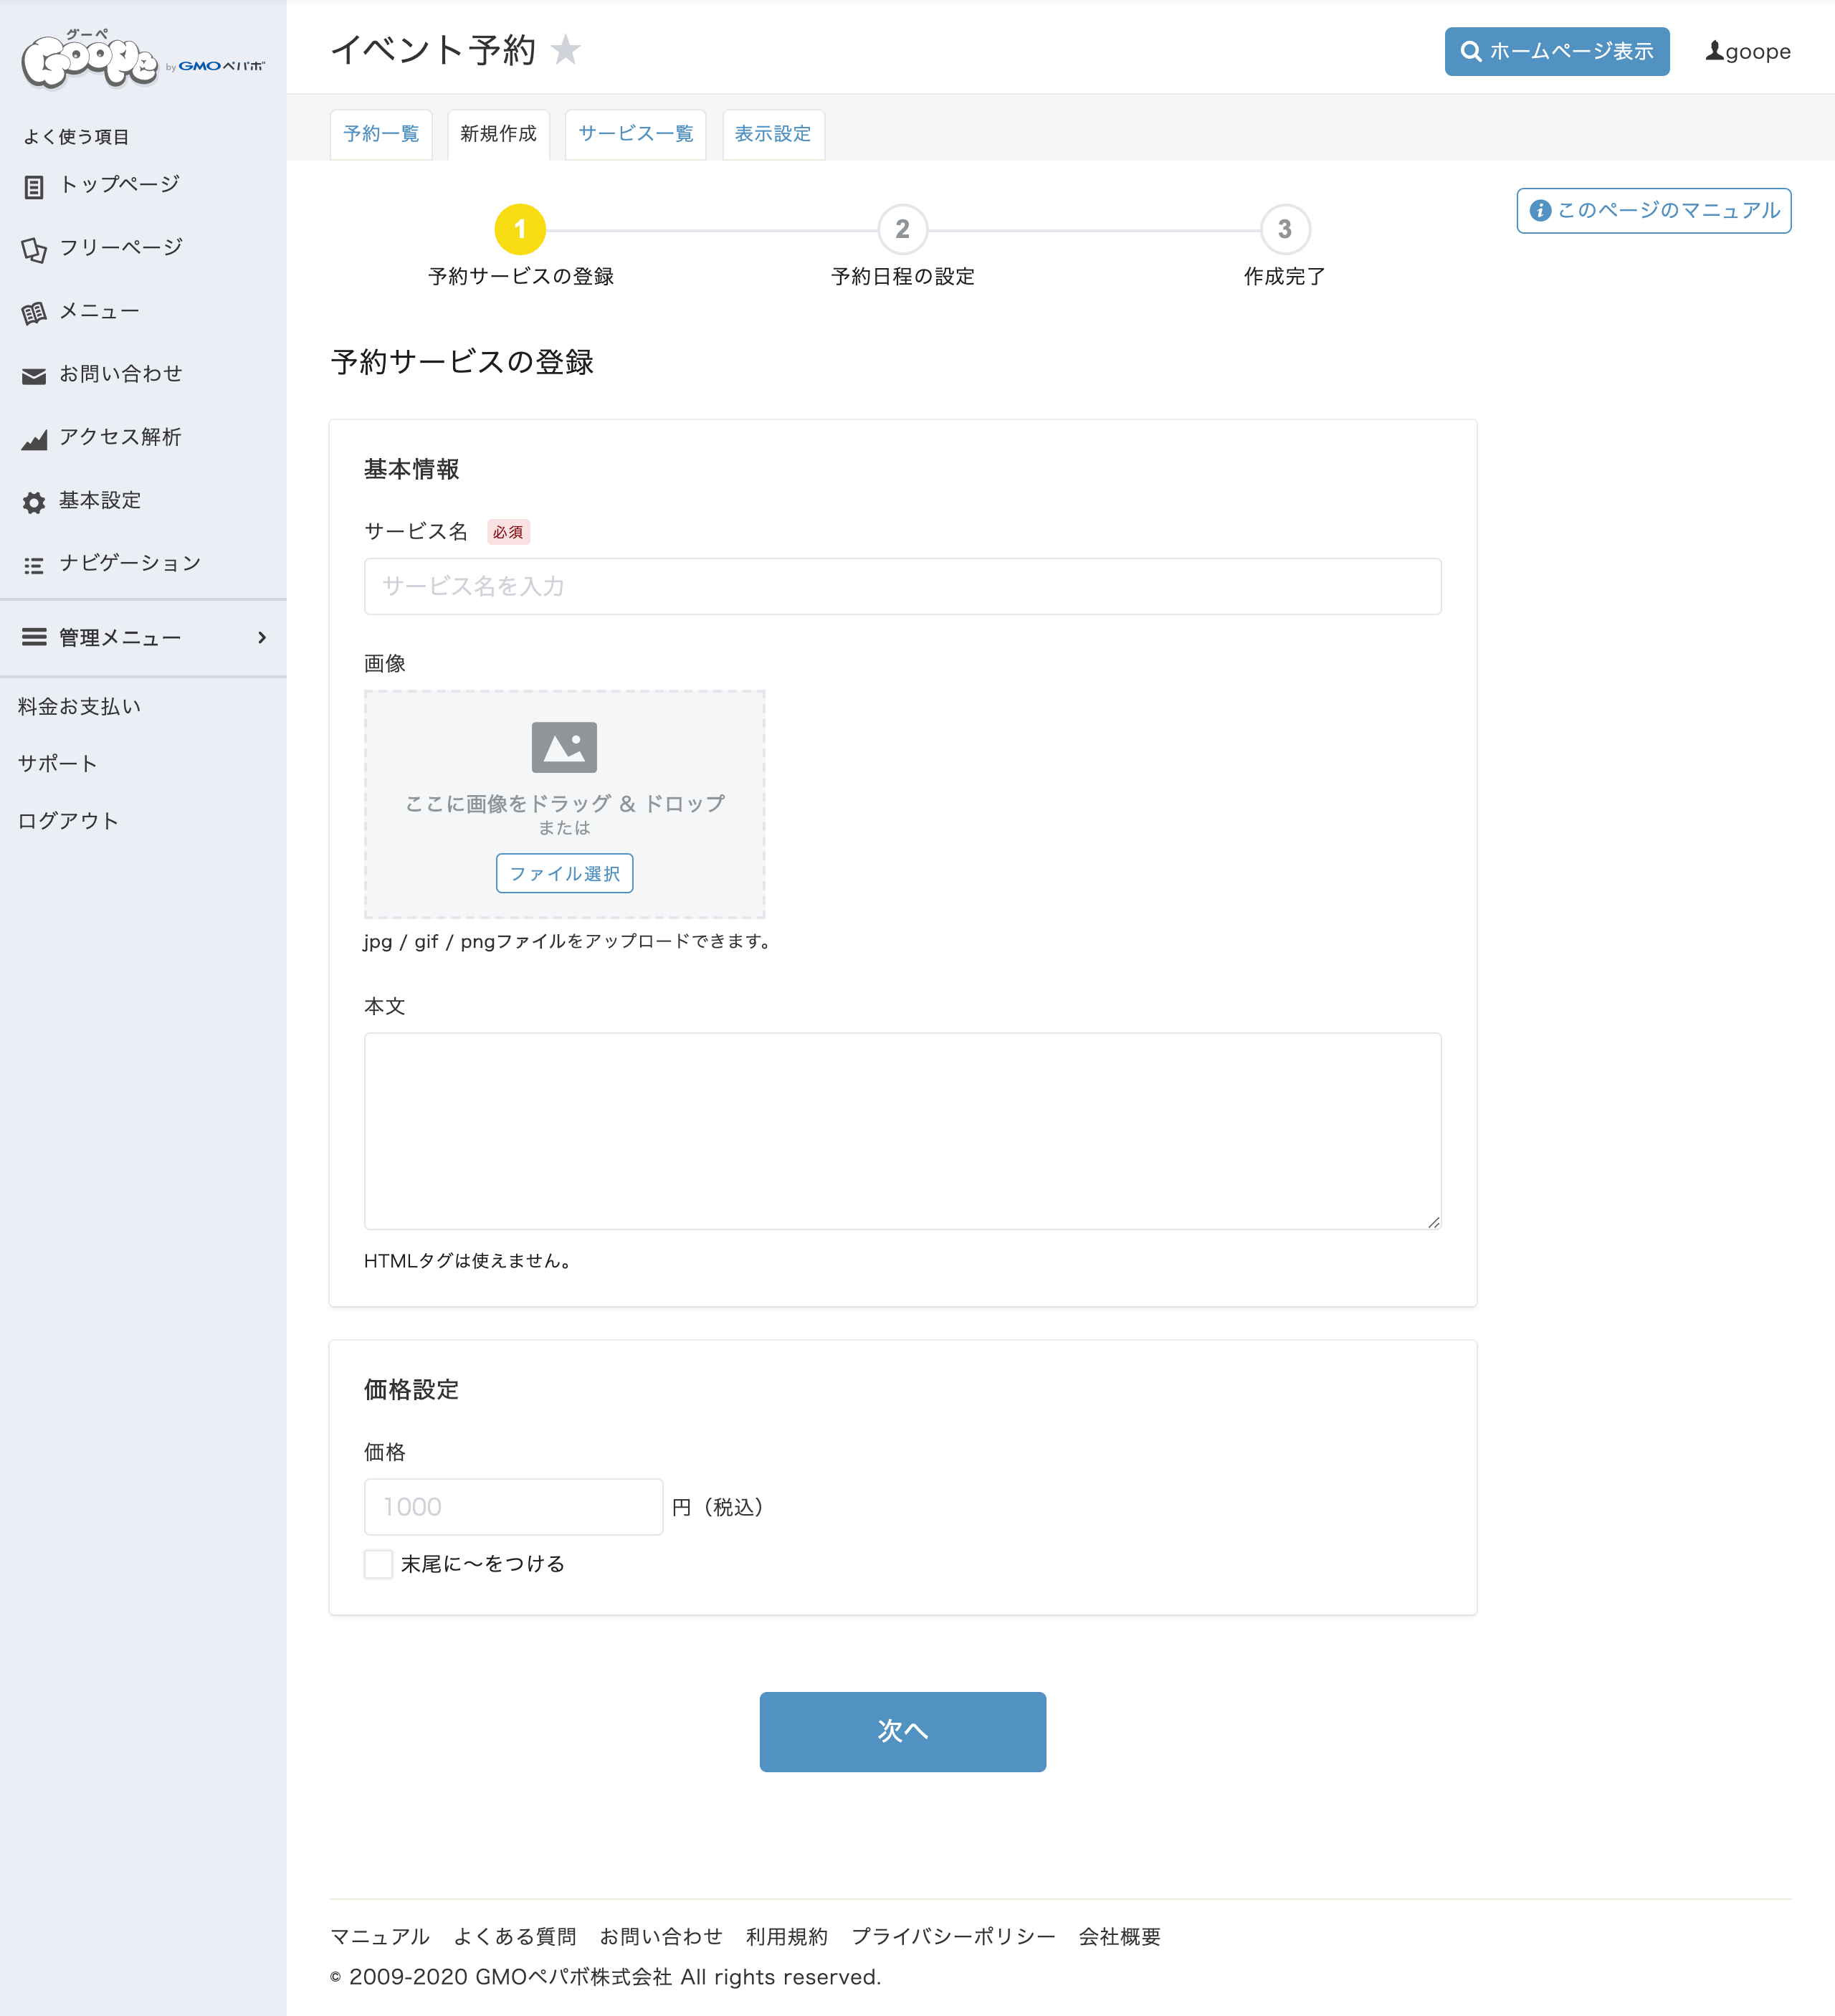Click the image placeholder icon in upload area
1835x2016 pixels.
pyautogui.click(x=564, y=747)
